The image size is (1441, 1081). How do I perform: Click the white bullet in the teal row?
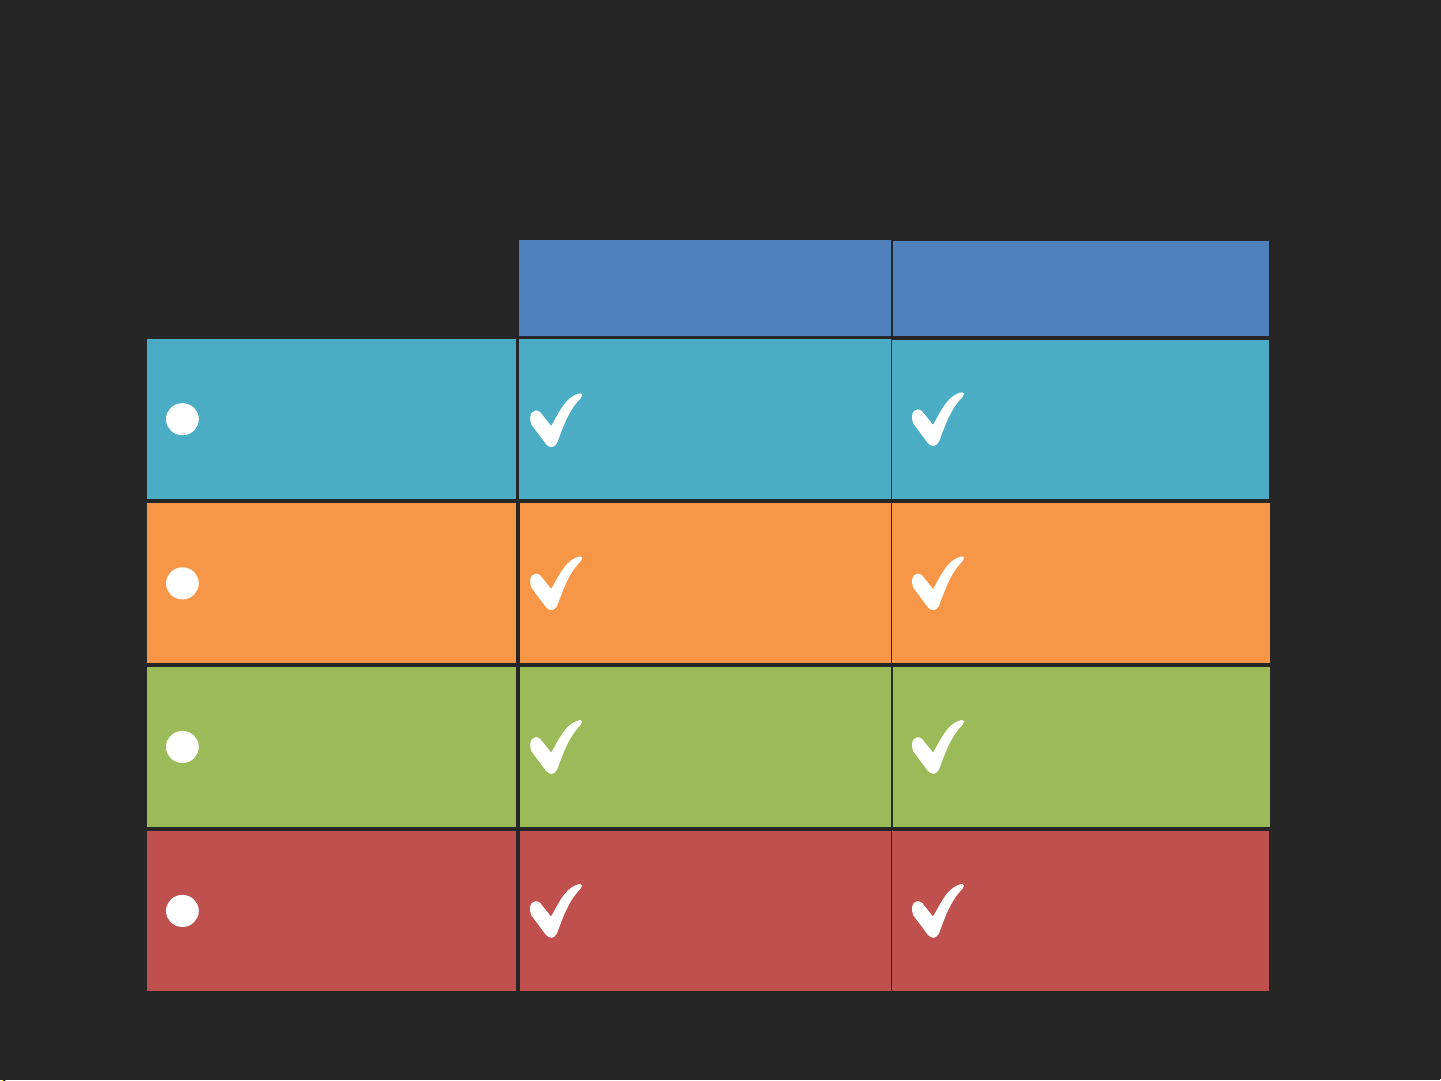[x=182, y=419]
